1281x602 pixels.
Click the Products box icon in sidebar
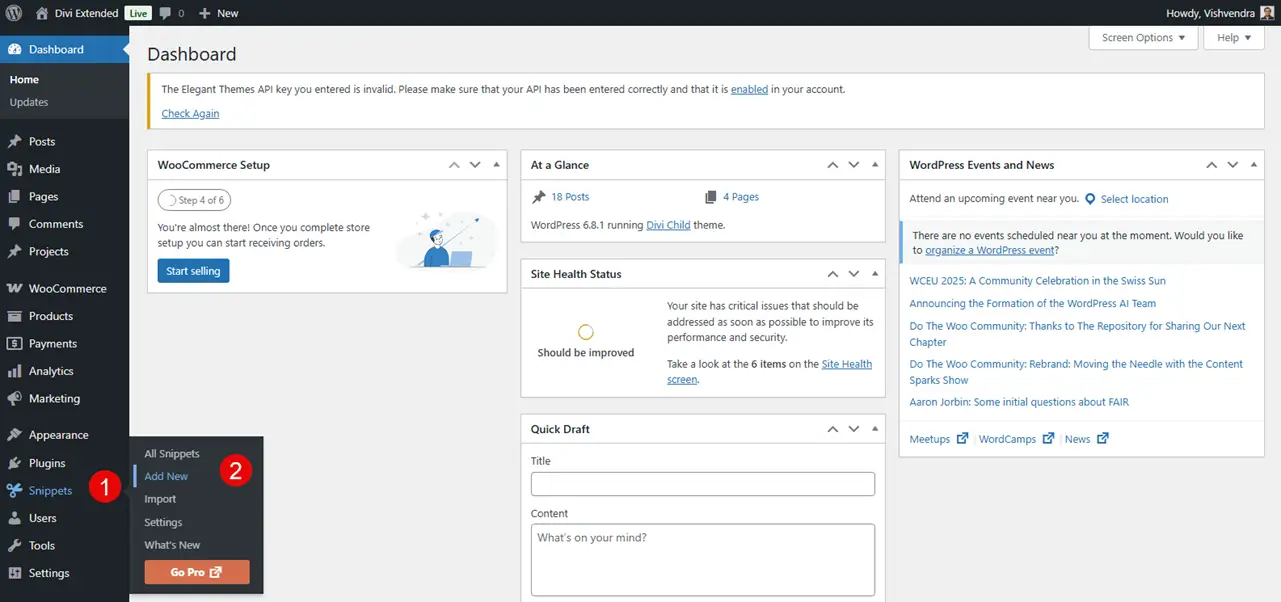click(14, 316)
